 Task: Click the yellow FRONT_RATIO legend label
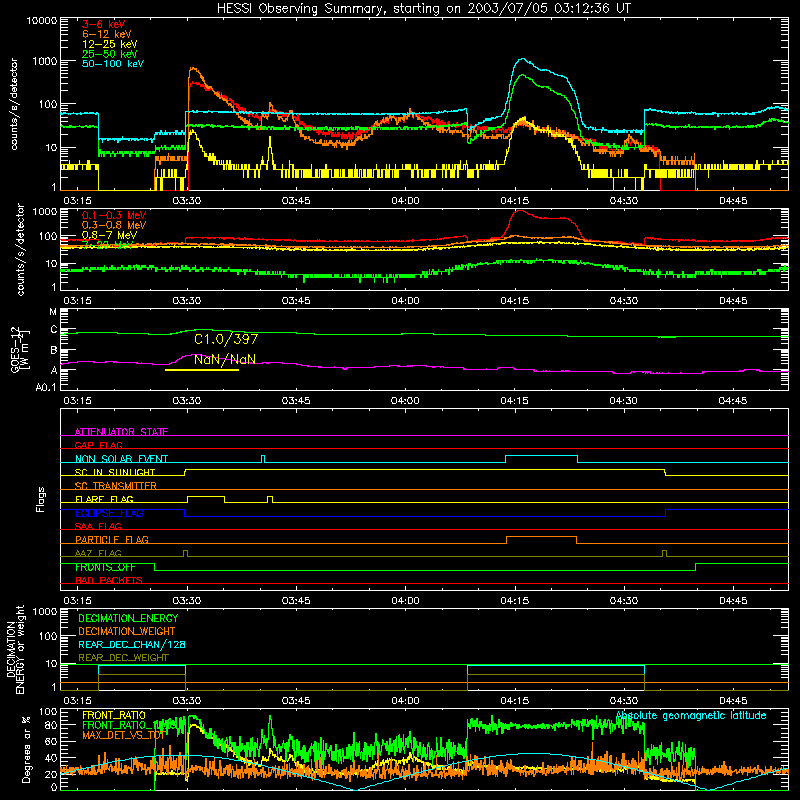[114, 715]
